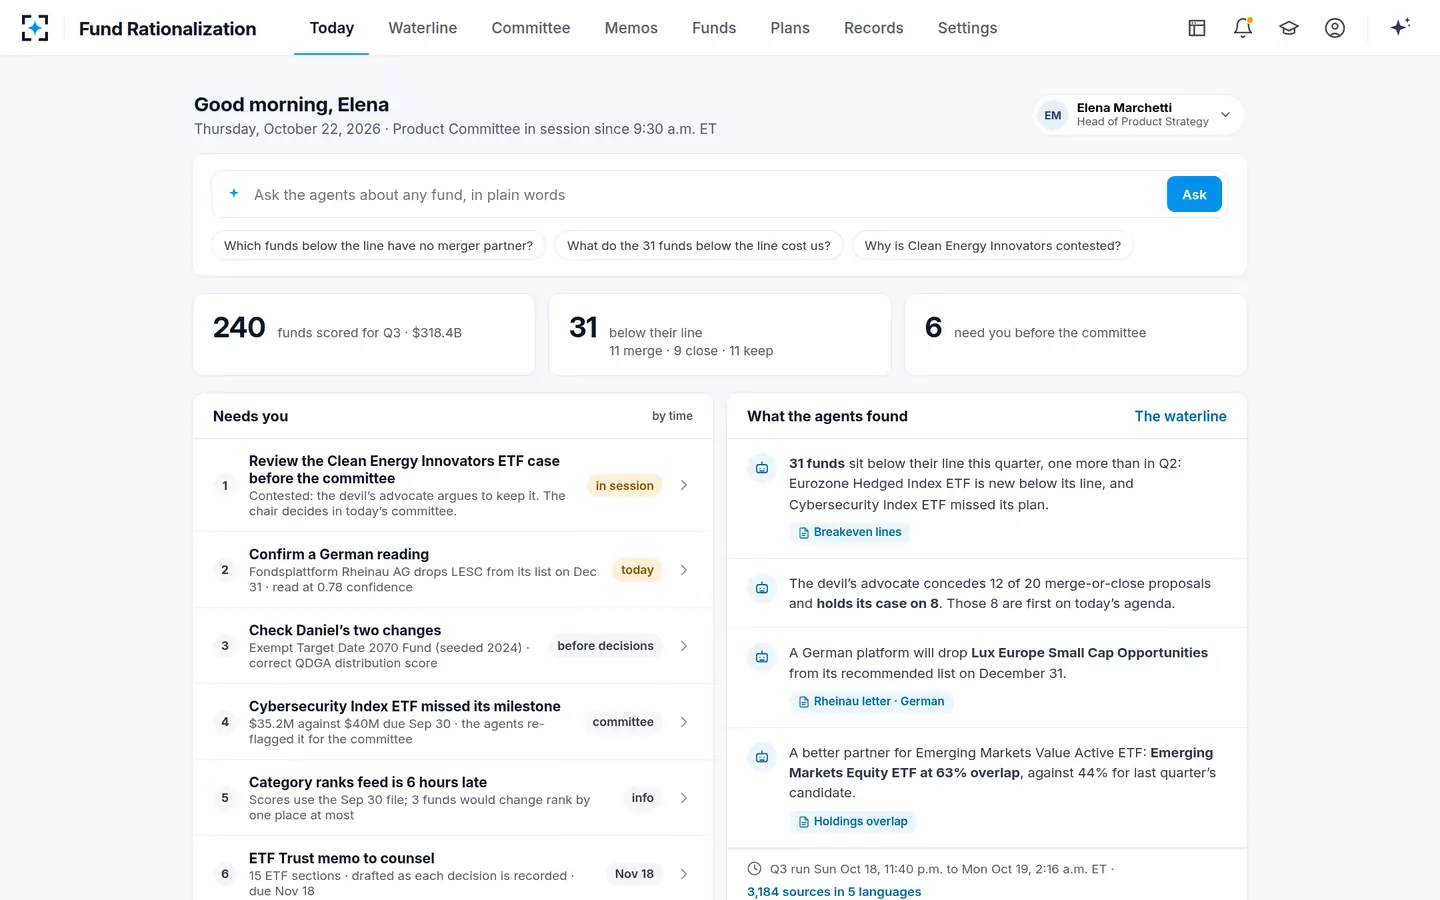Select the Funds tab
This screenshot has height=900, width=1440.
click(x=714, y=28)
